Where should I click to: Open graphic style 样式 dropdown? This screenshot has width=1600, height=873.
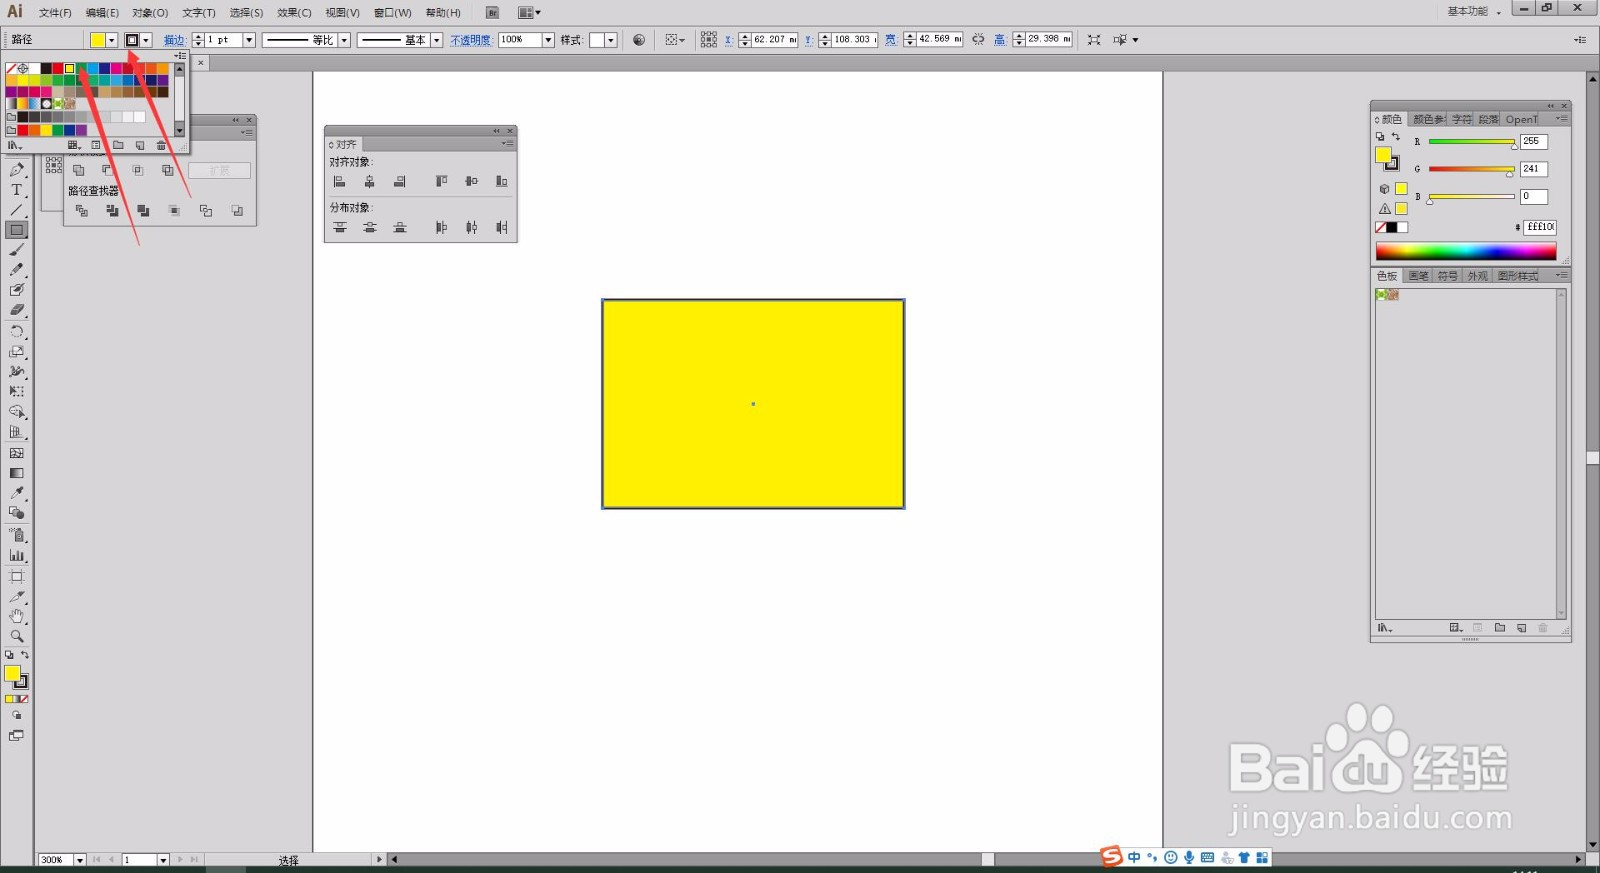pyautogui.click(x=610, y=40)
